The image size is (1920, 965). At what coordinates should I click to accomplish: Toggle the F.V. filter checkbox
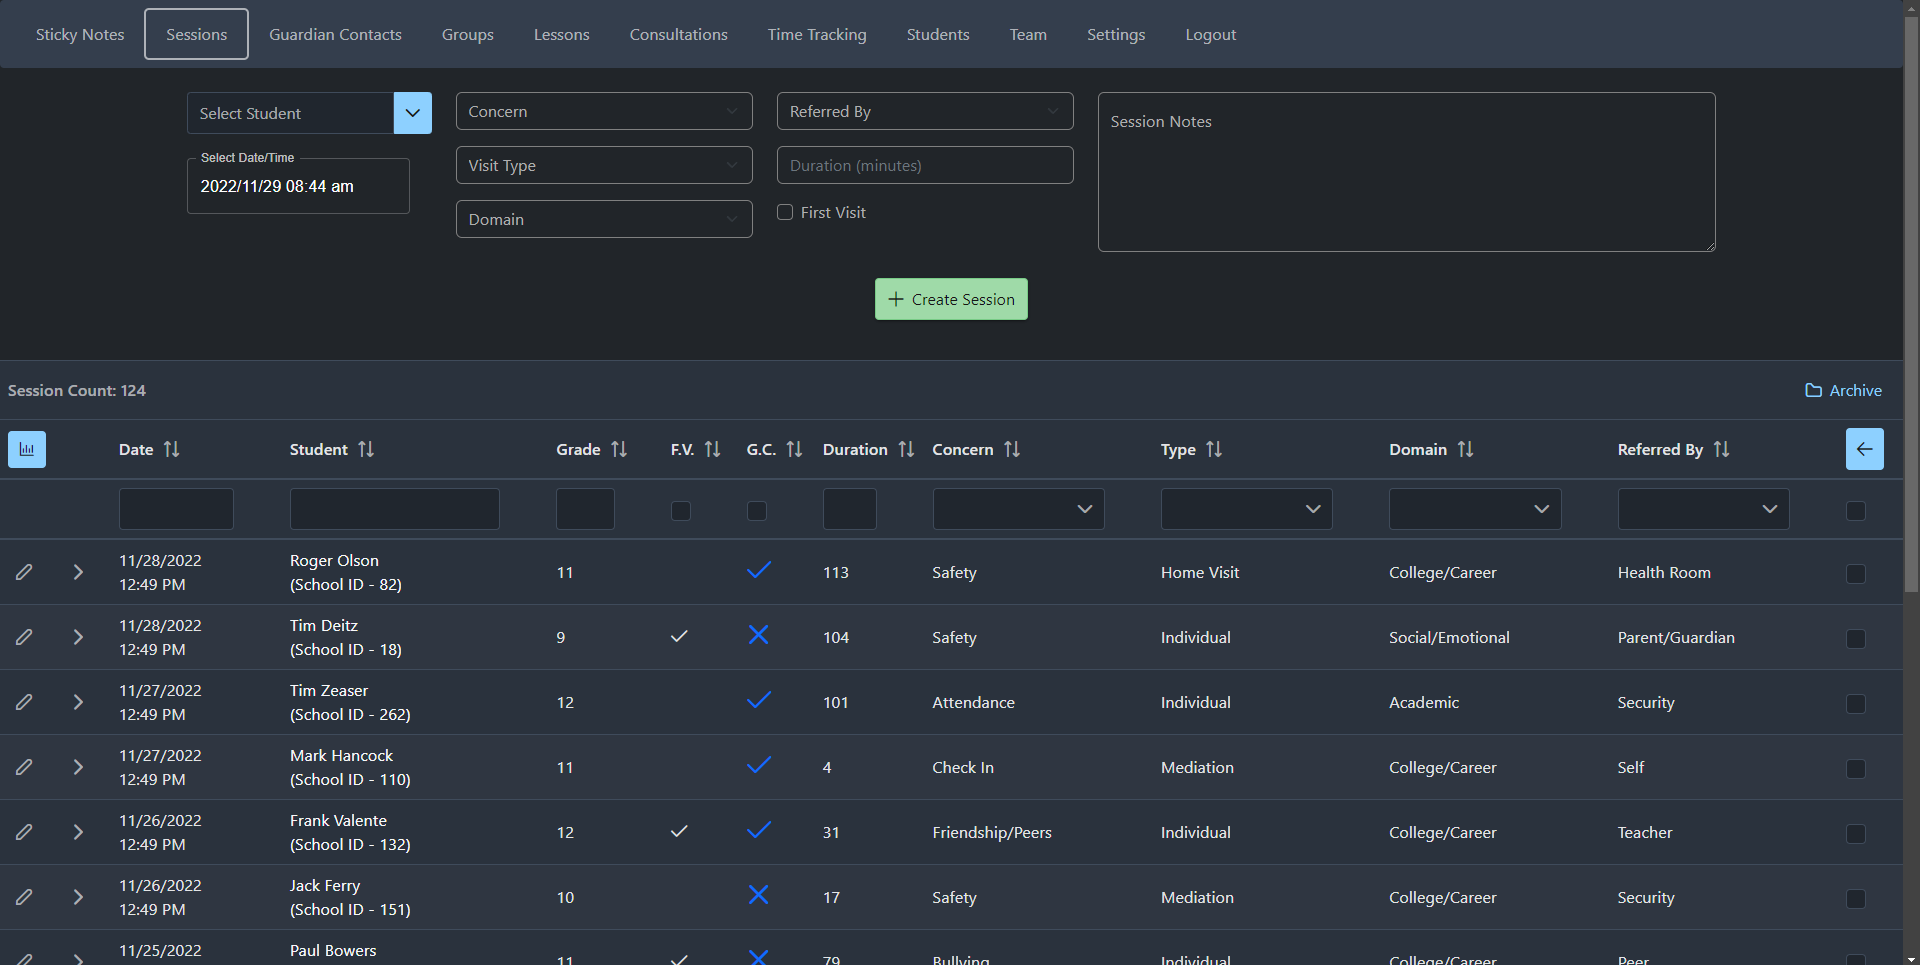coord(681,511)
